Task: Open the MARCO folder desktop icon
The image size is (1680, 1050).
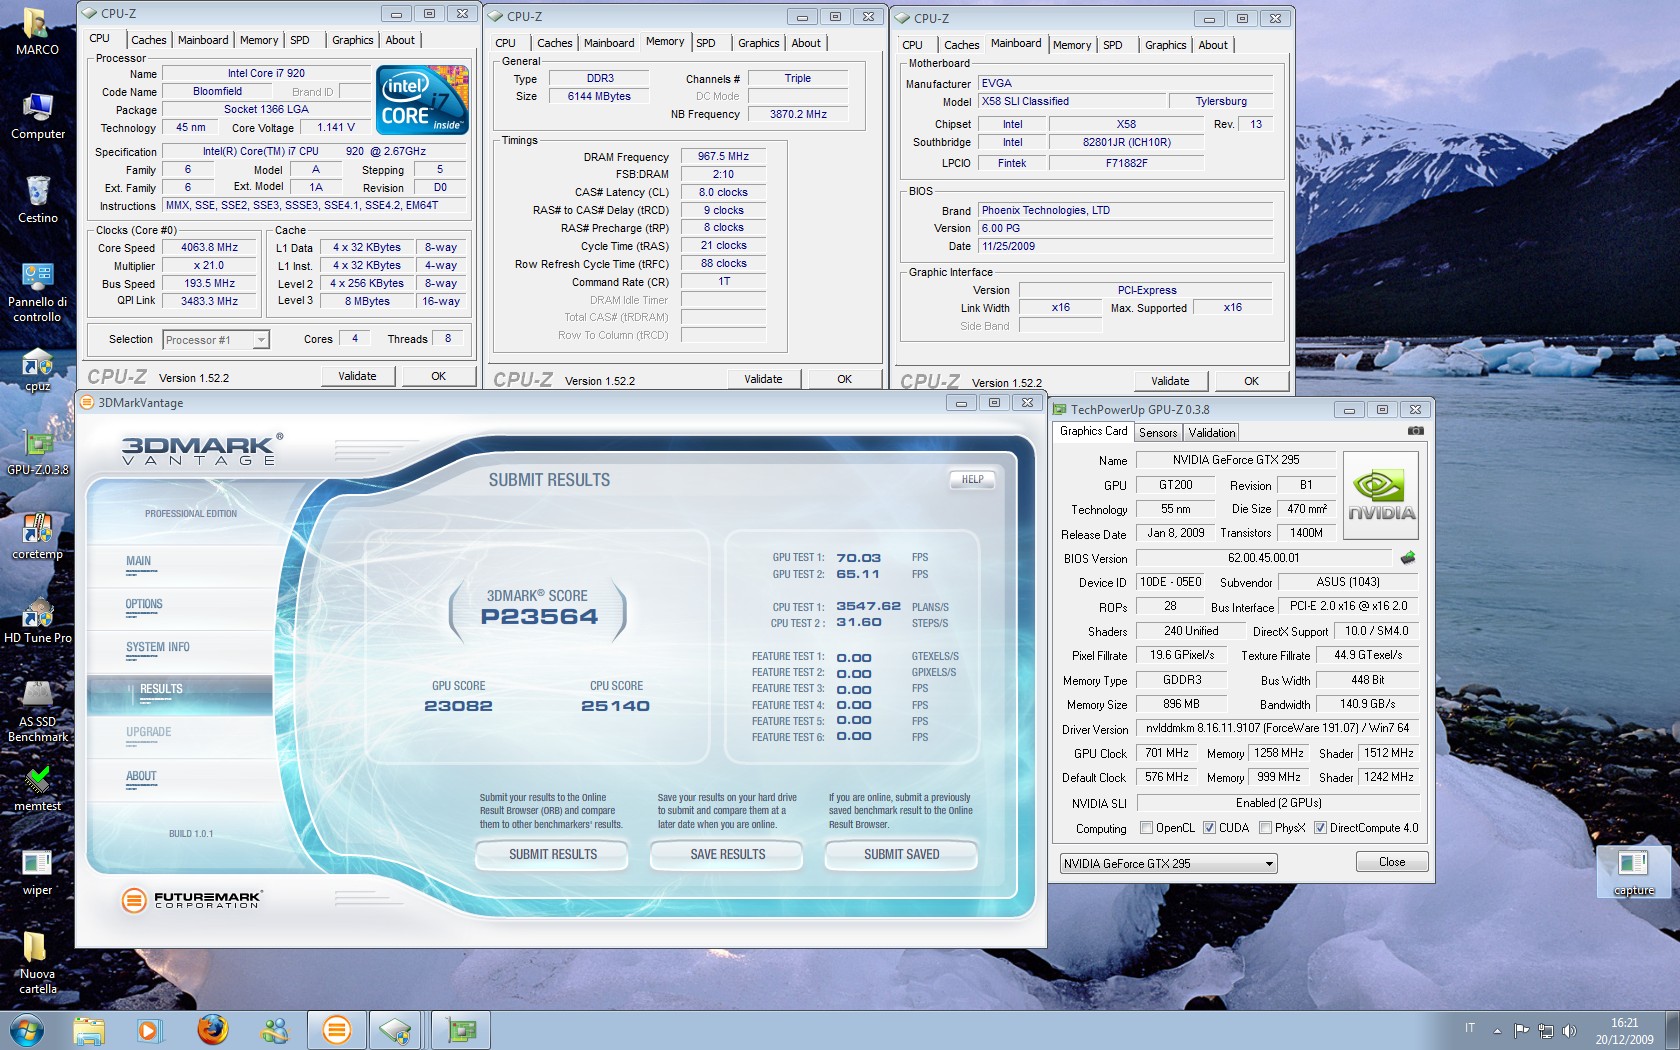Action: click(37, 31)
